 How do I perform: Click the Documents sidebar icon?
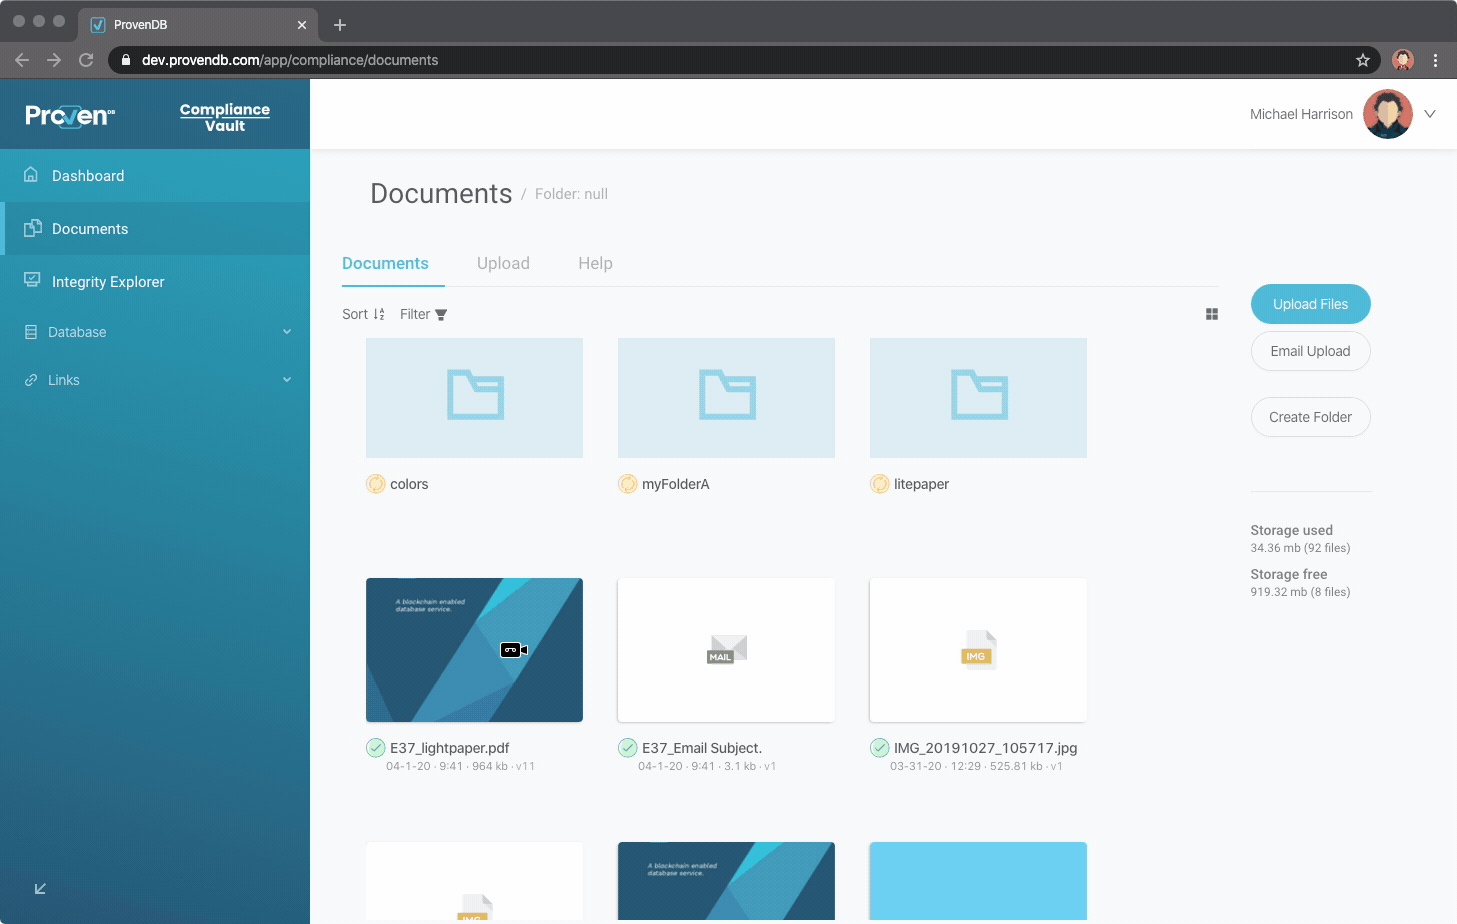tap(32, 228)
